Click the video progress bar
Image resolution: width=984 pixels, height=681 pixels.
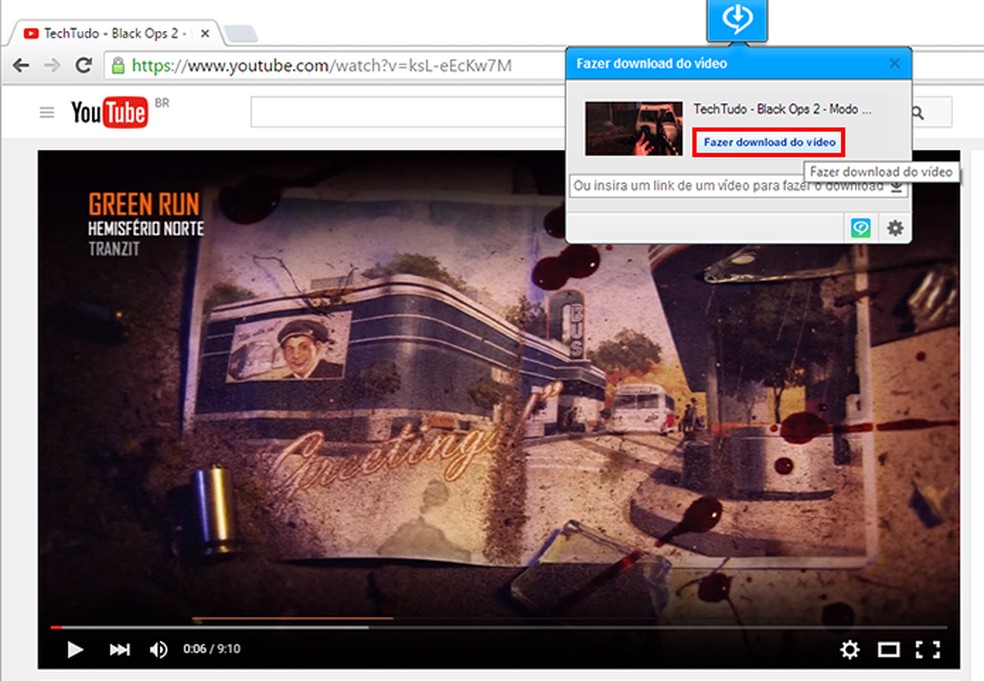coord(498,626)
